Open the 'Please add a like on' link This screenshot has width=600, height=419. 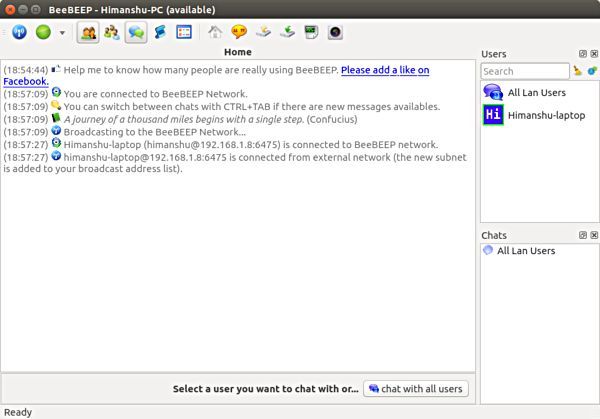coord(385,70)
